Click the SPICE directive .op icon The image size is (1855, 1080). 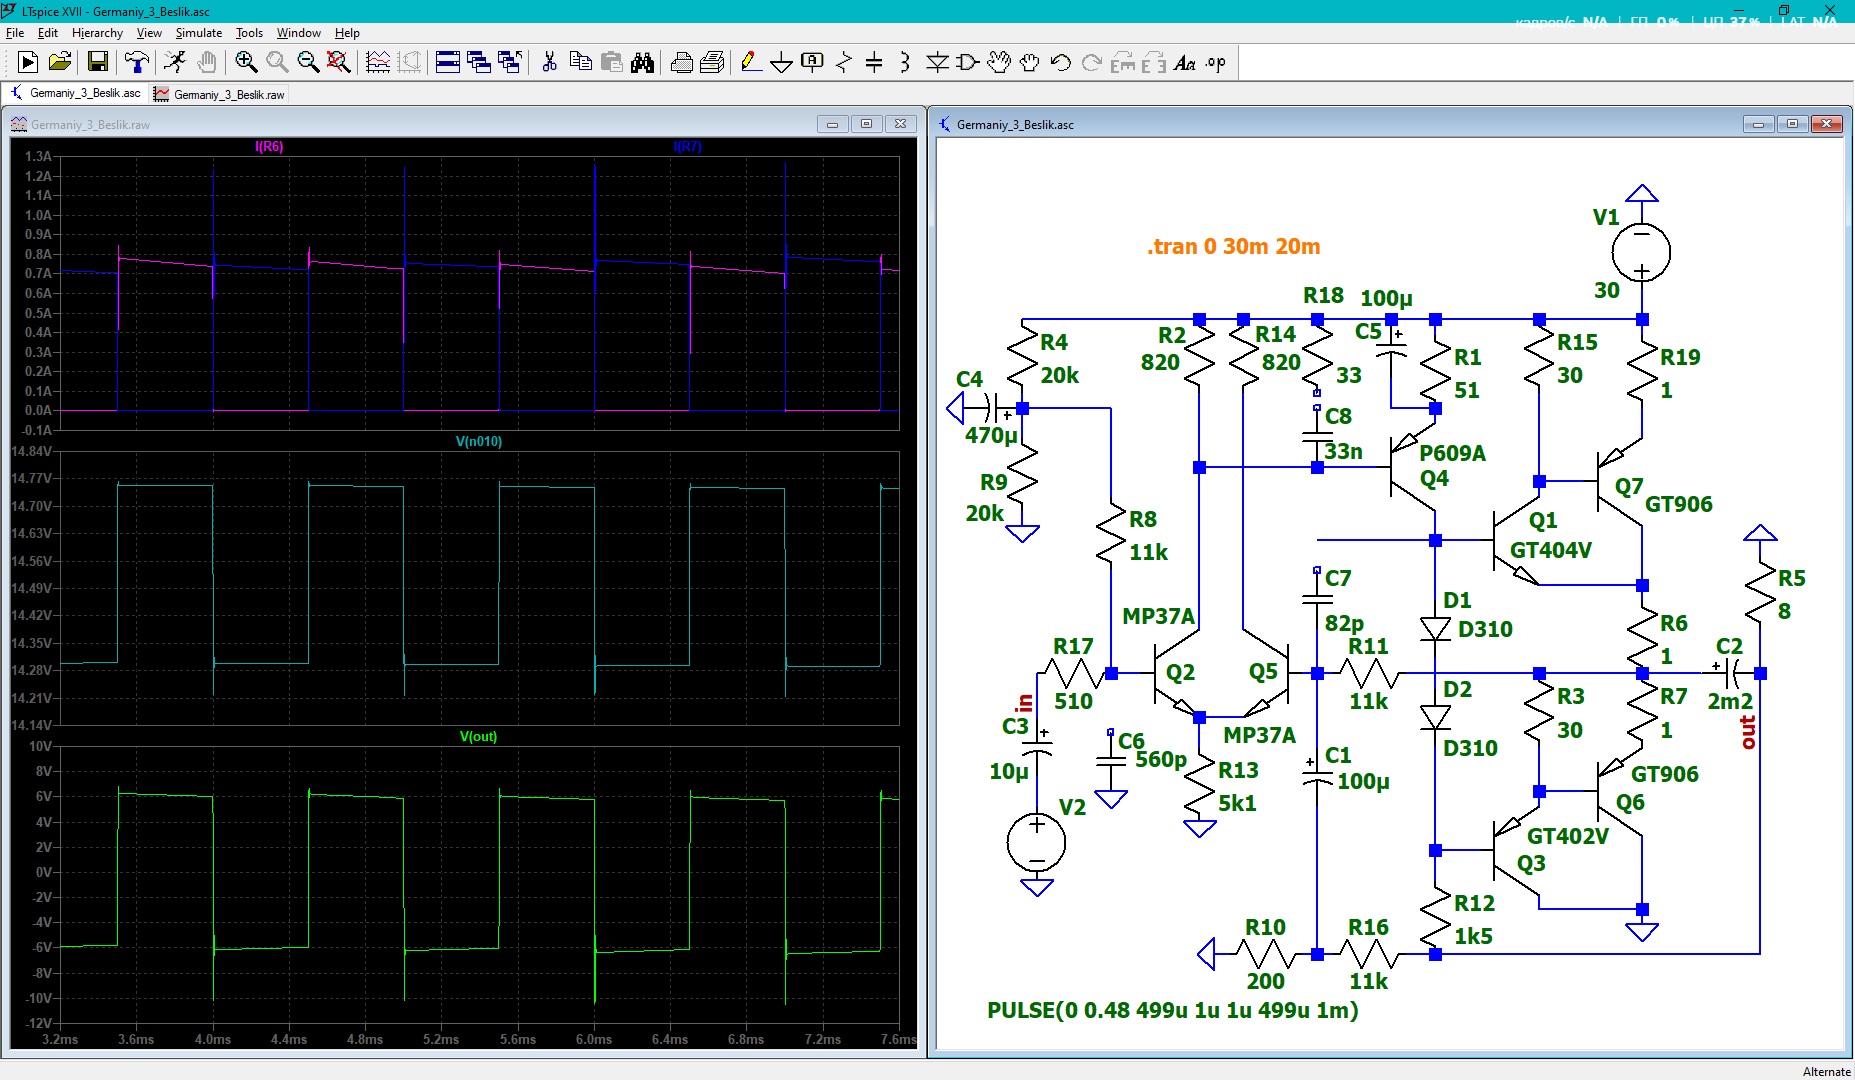point(1215,62)
